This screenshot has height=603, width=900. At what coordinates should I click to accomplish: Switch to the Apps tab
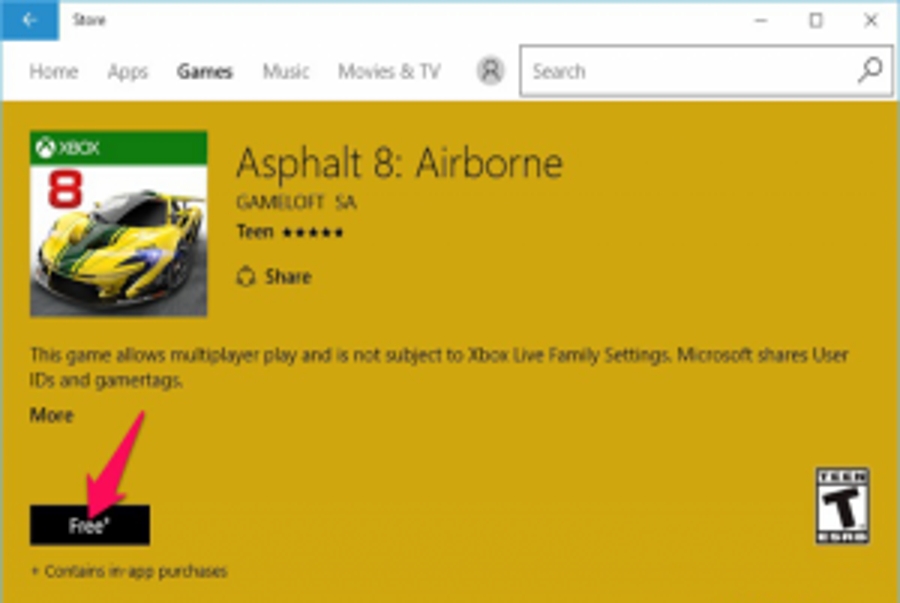point(128,72)
